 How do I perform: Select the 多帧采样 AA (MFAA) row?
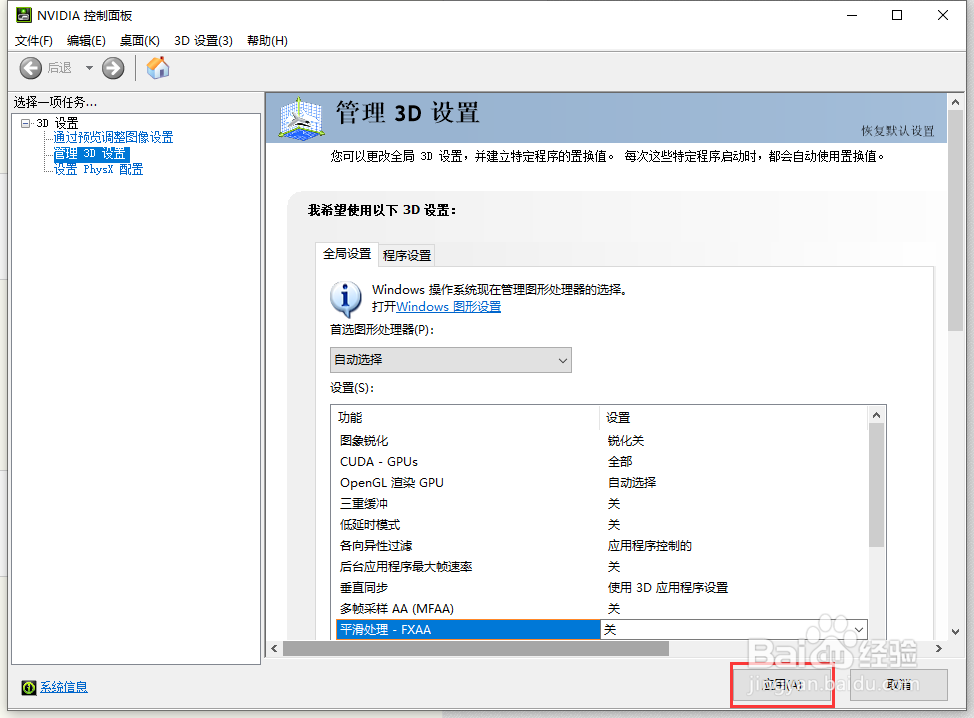tap(601, 609)
